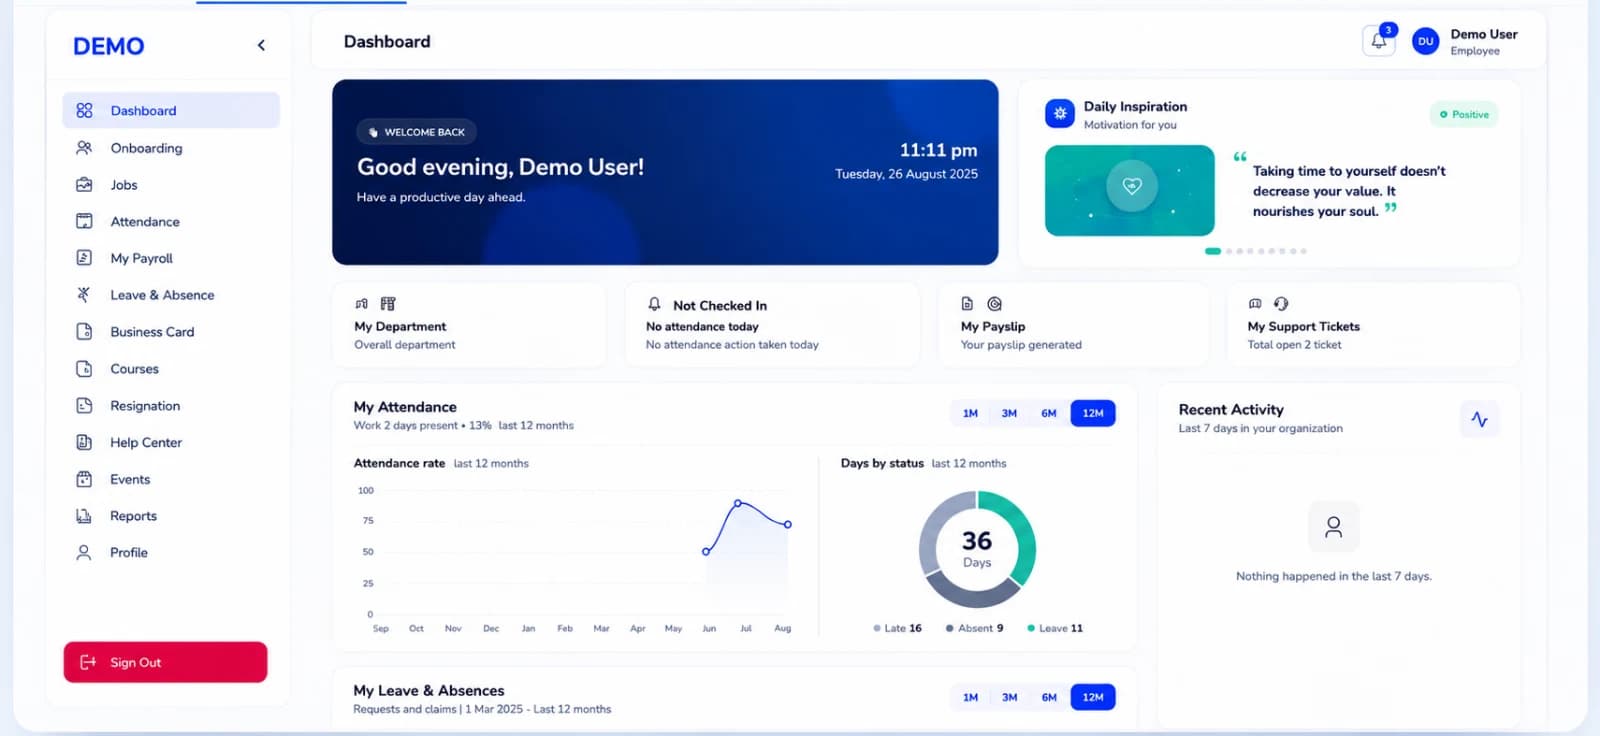Click the Positive mood badge
This screenshot has height=736, width=1600.
tap(1464, 114)
